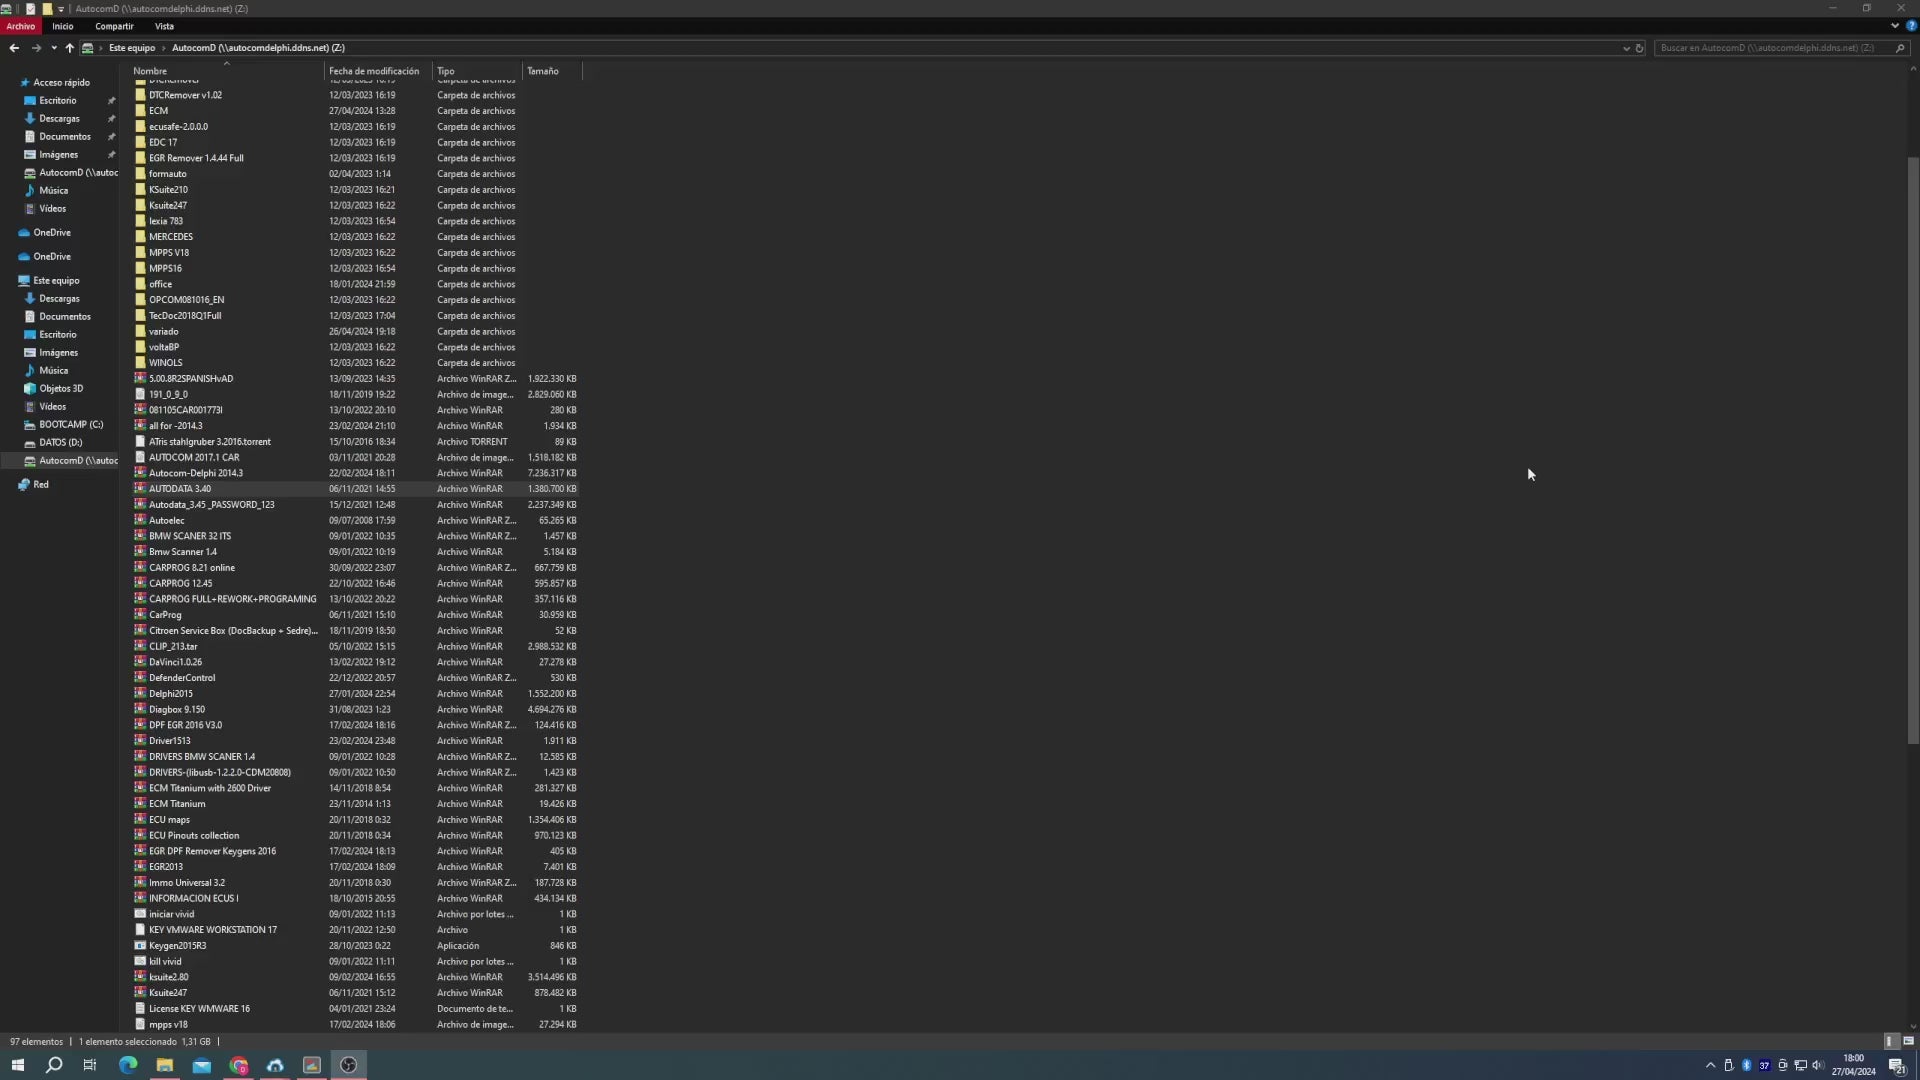This screenshot has height=1080, width=1920.
Task: Open Bluetooth tray icon
Action: pyautogui.click(x=1746, y=1065)
